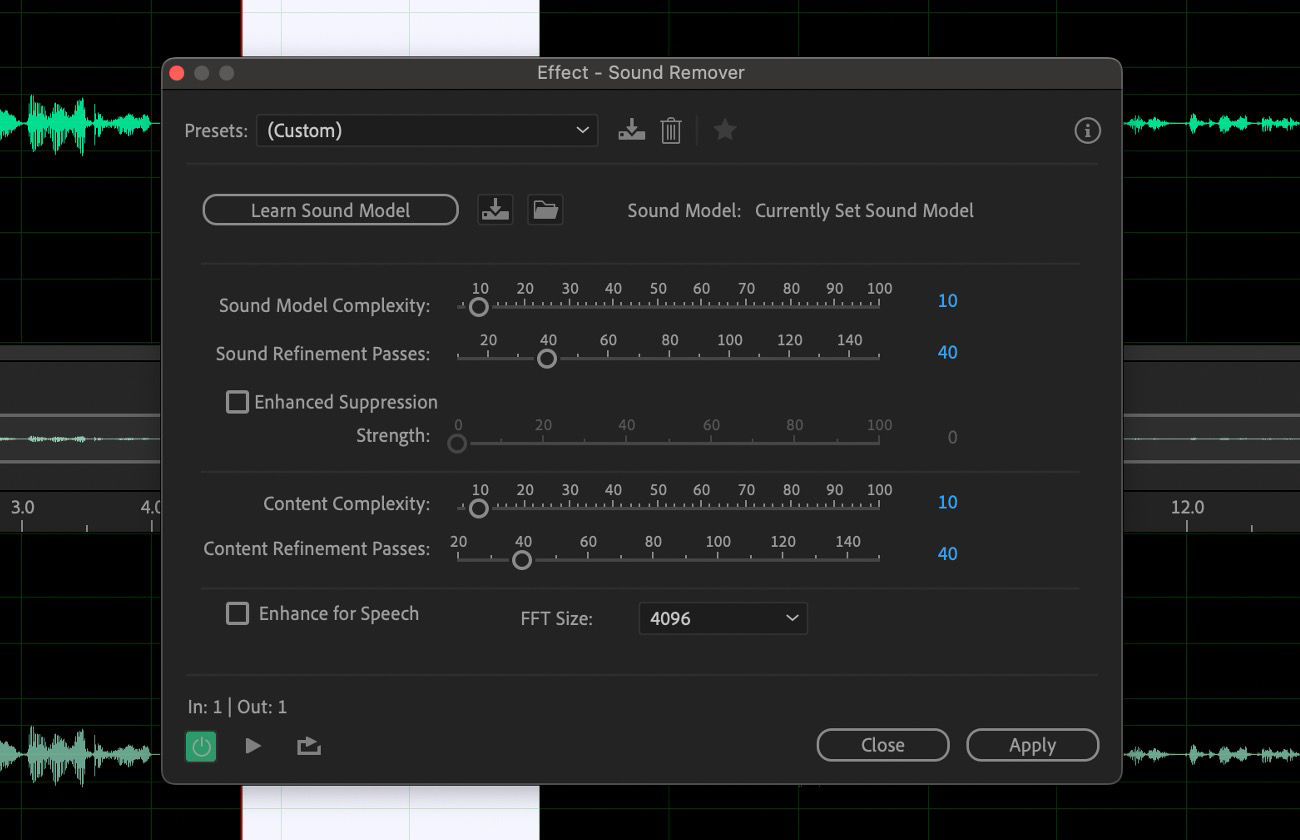Toggle the green effect power button
Viewport: 1300px width, 840px height.
pyautogui.click(x=200, y=746)
